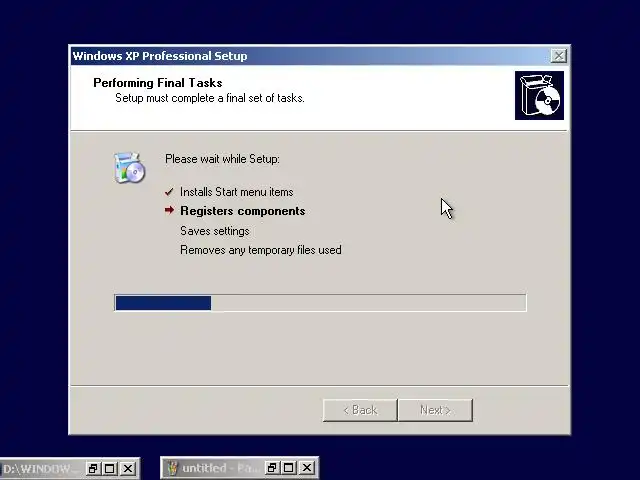Close the minimized untitled Paint window
The image size is (640, 480).
307,468
